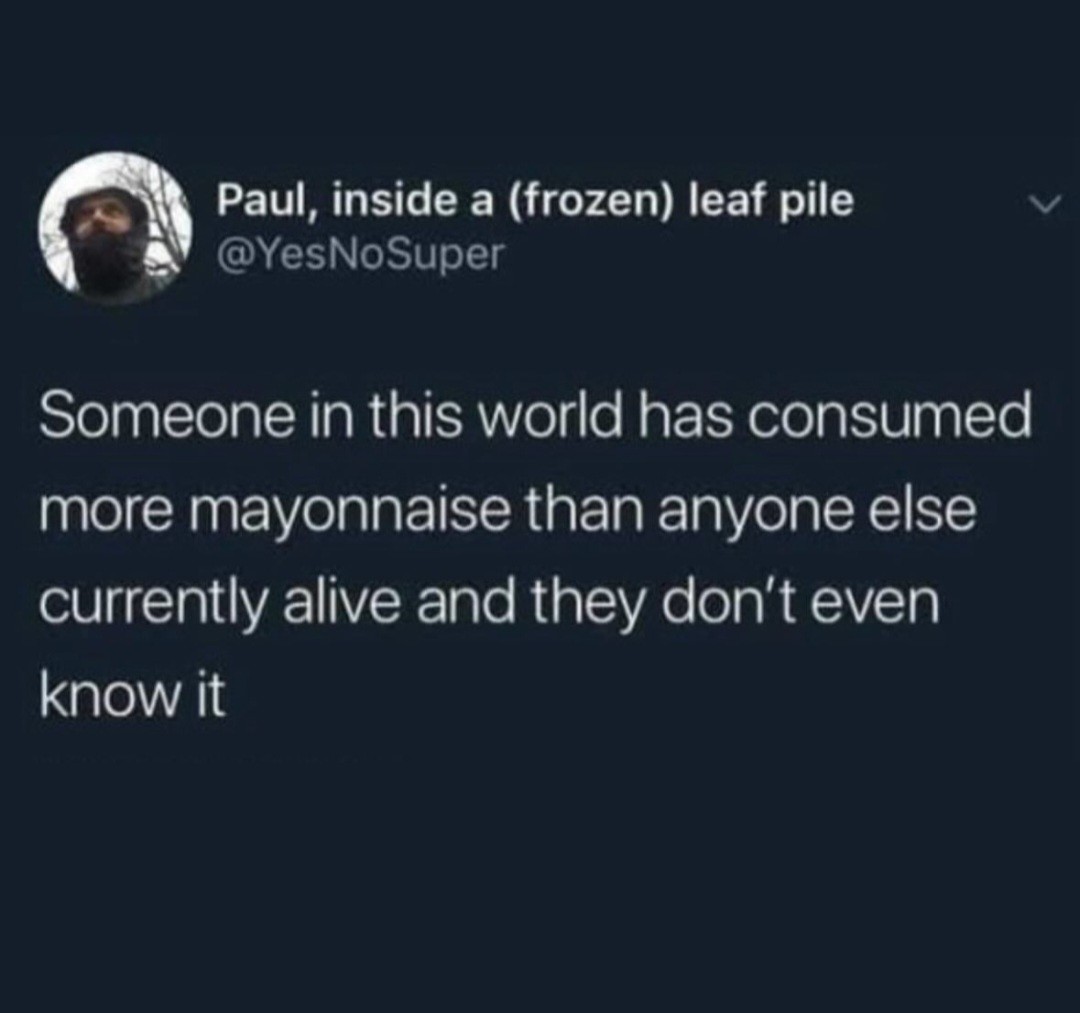Open the @YesNoSuper handle link

click(361, 254)
